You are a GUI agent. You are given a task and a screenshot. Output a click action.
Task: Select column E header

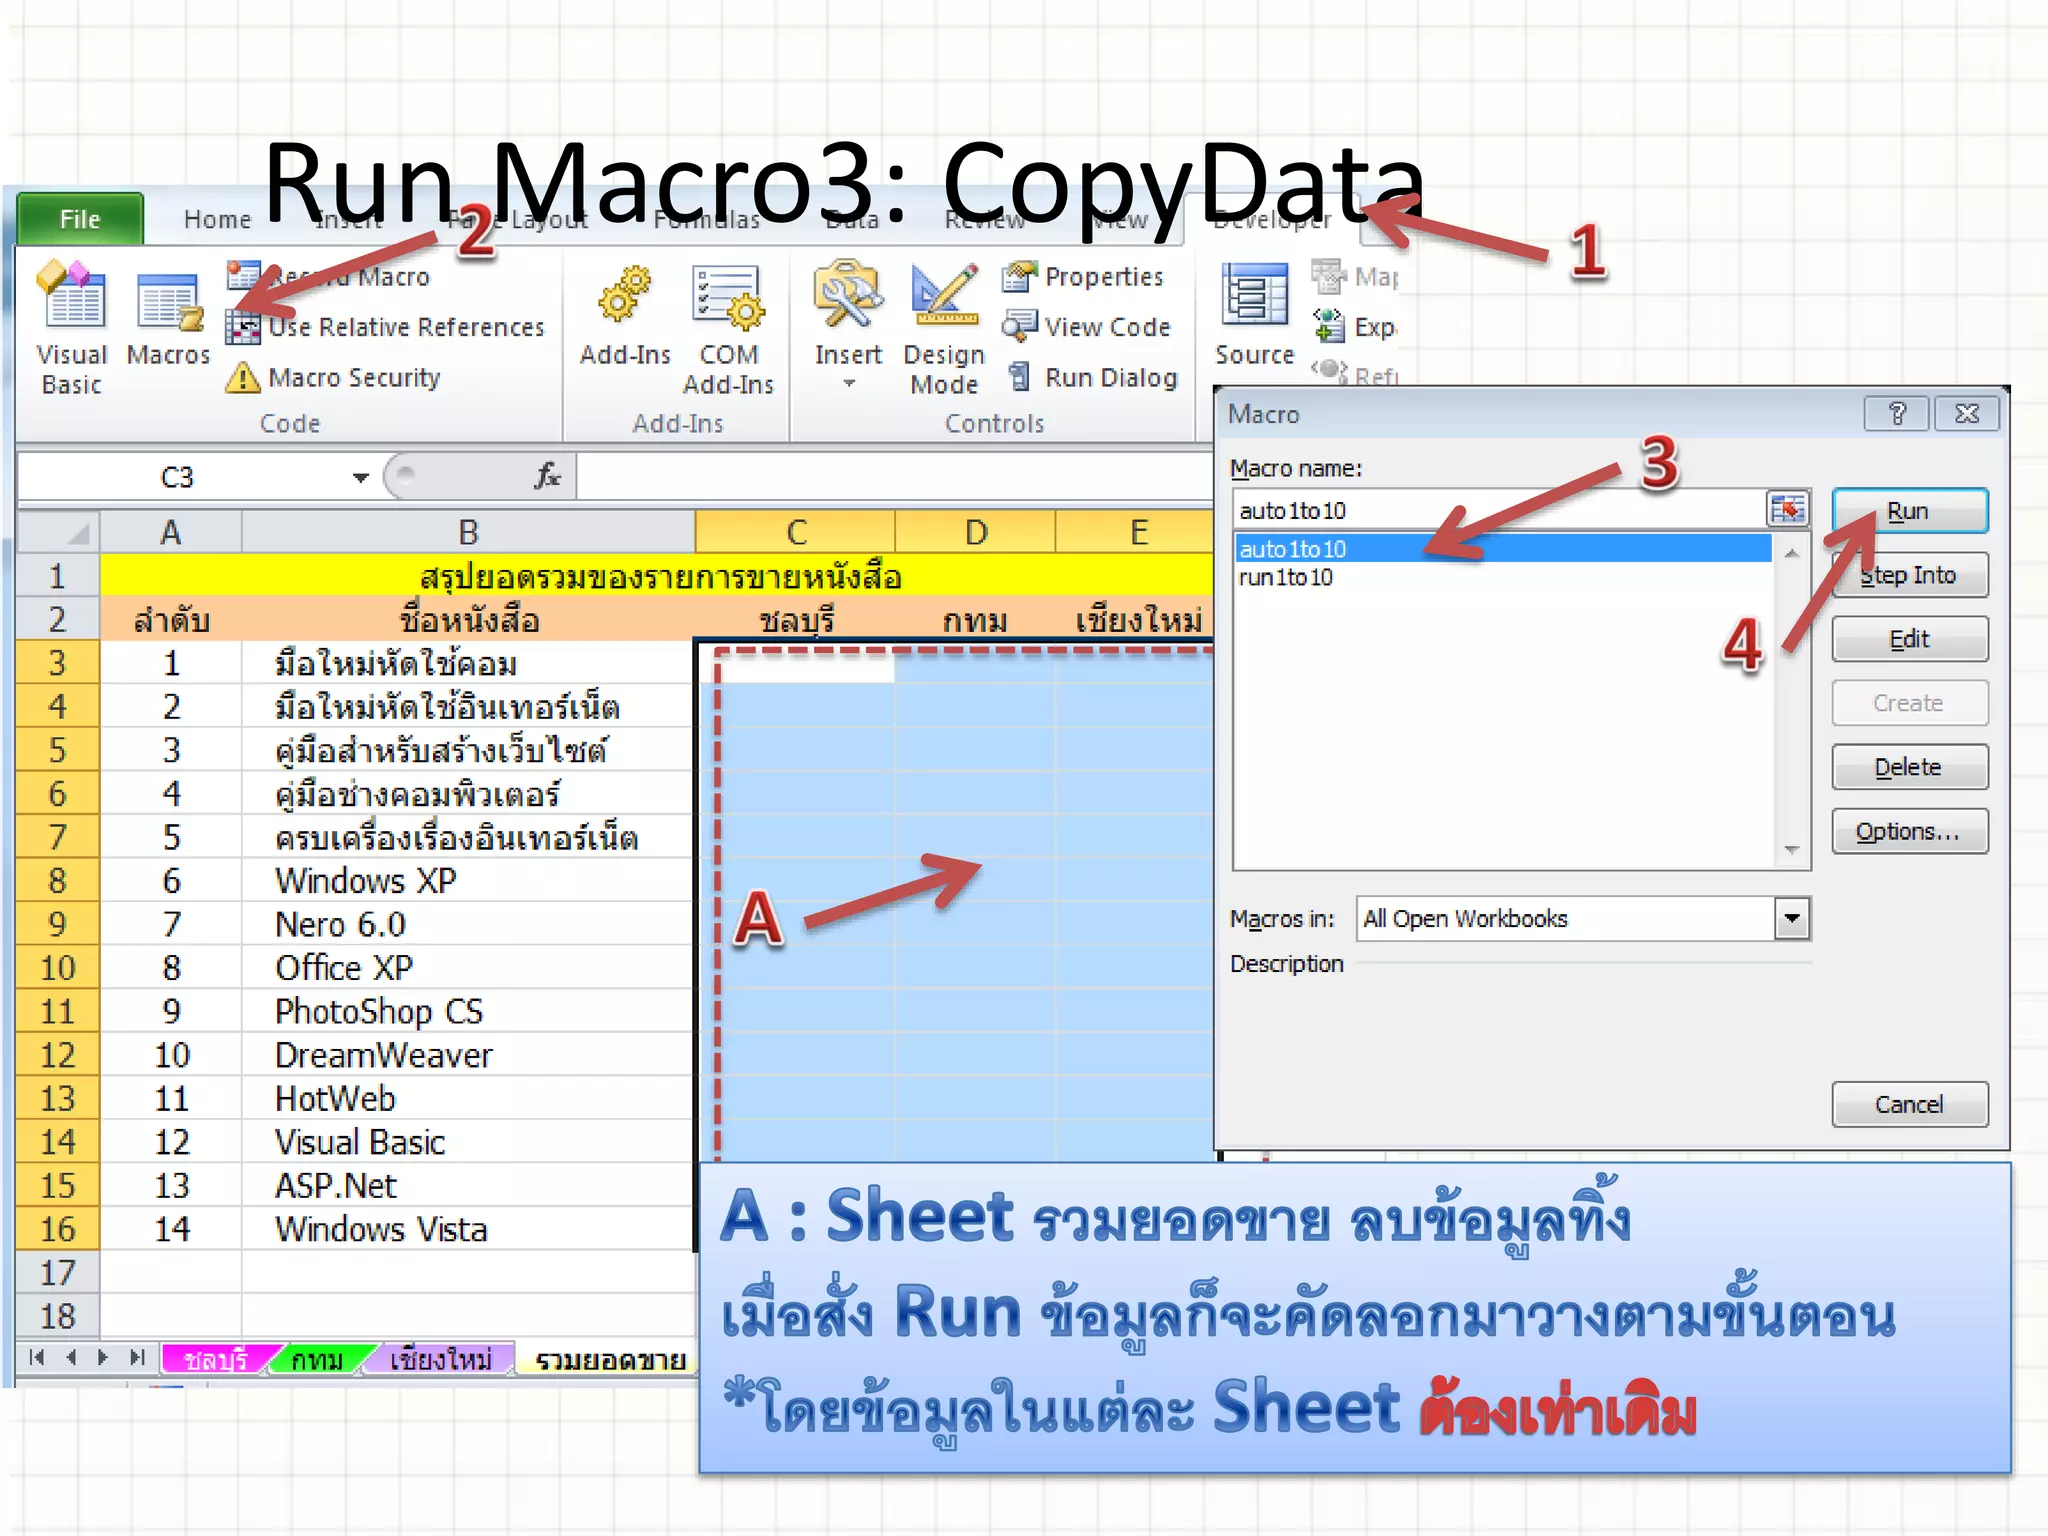click(1135, 532)
